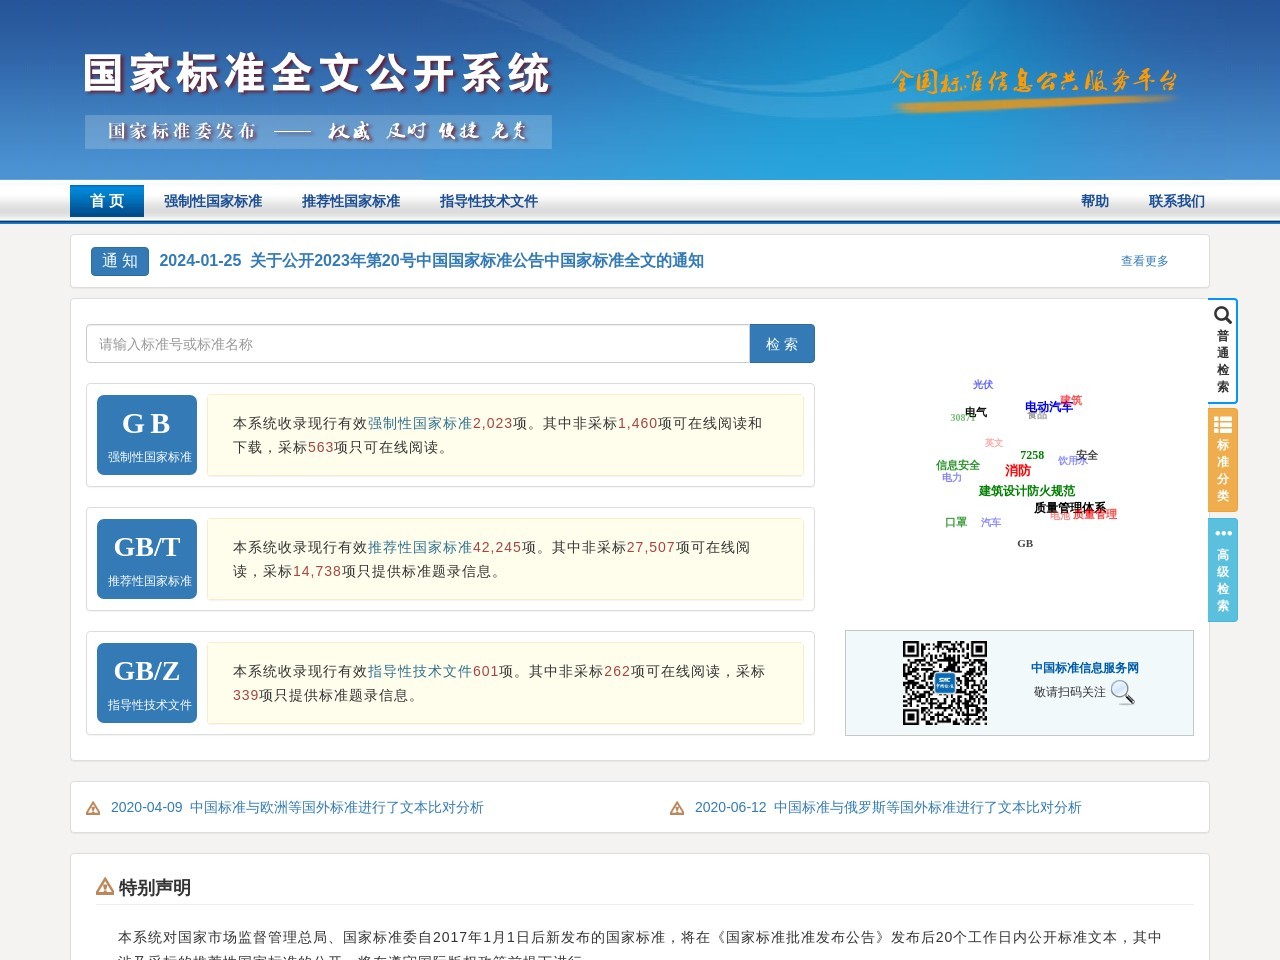Select the GB/Z 指导性技术文件 badge
The image size is (1280, 960).
(x=146, y=682)
